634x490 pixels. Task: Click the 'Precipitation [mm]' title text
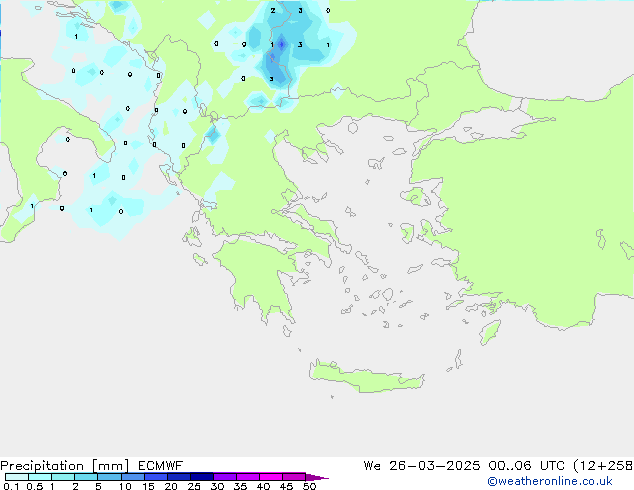click(64, 466)
